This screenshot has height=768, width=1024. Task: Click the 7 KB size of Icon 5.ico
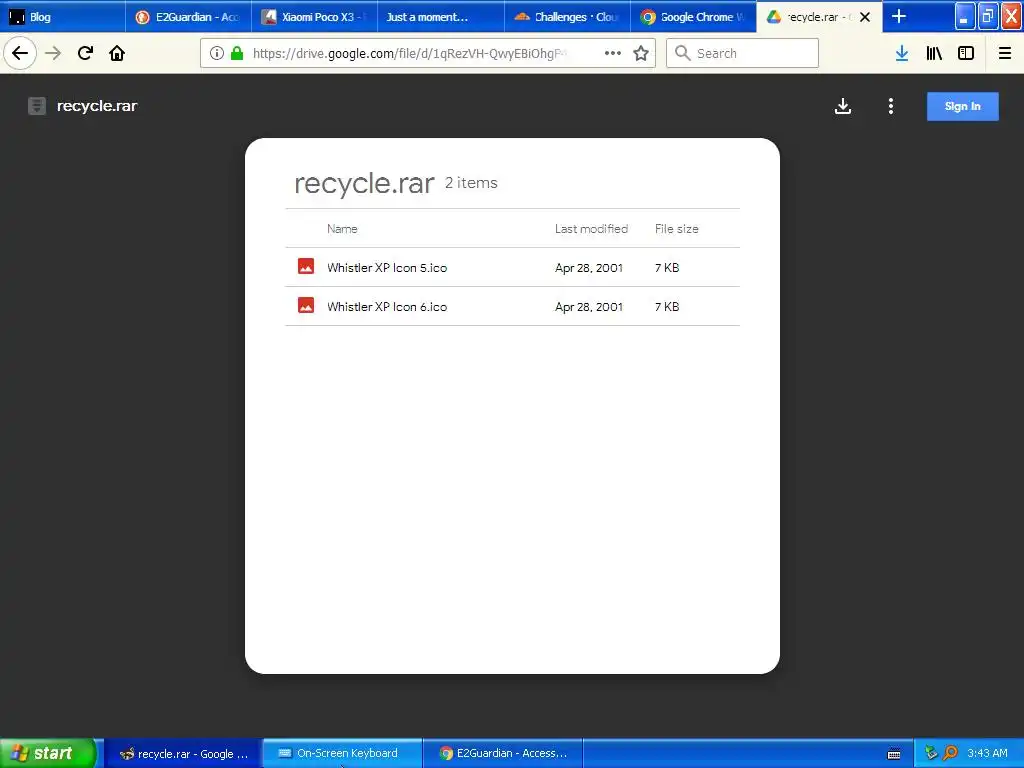pyautogui.click(x=667, y=268)
